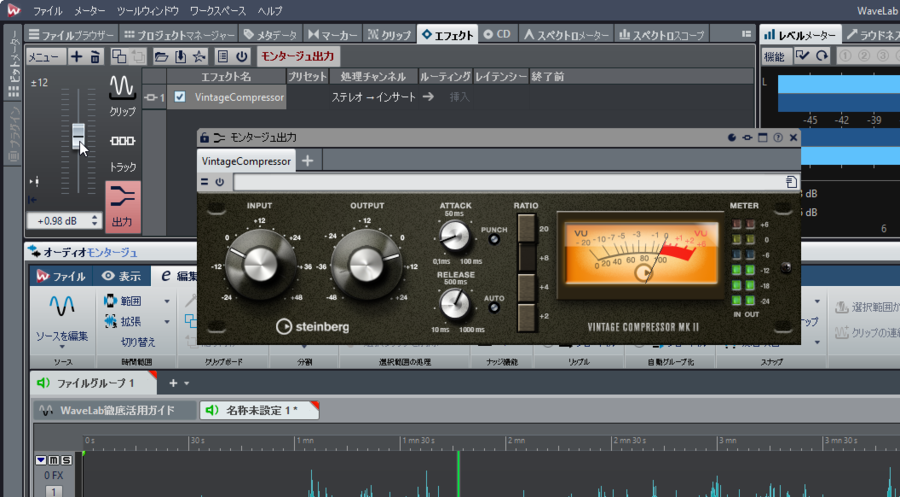The width and height of the screenshot is (900, 497).
Task: Click the +0.98 dB gain stepper arrows
Action: 94,220
